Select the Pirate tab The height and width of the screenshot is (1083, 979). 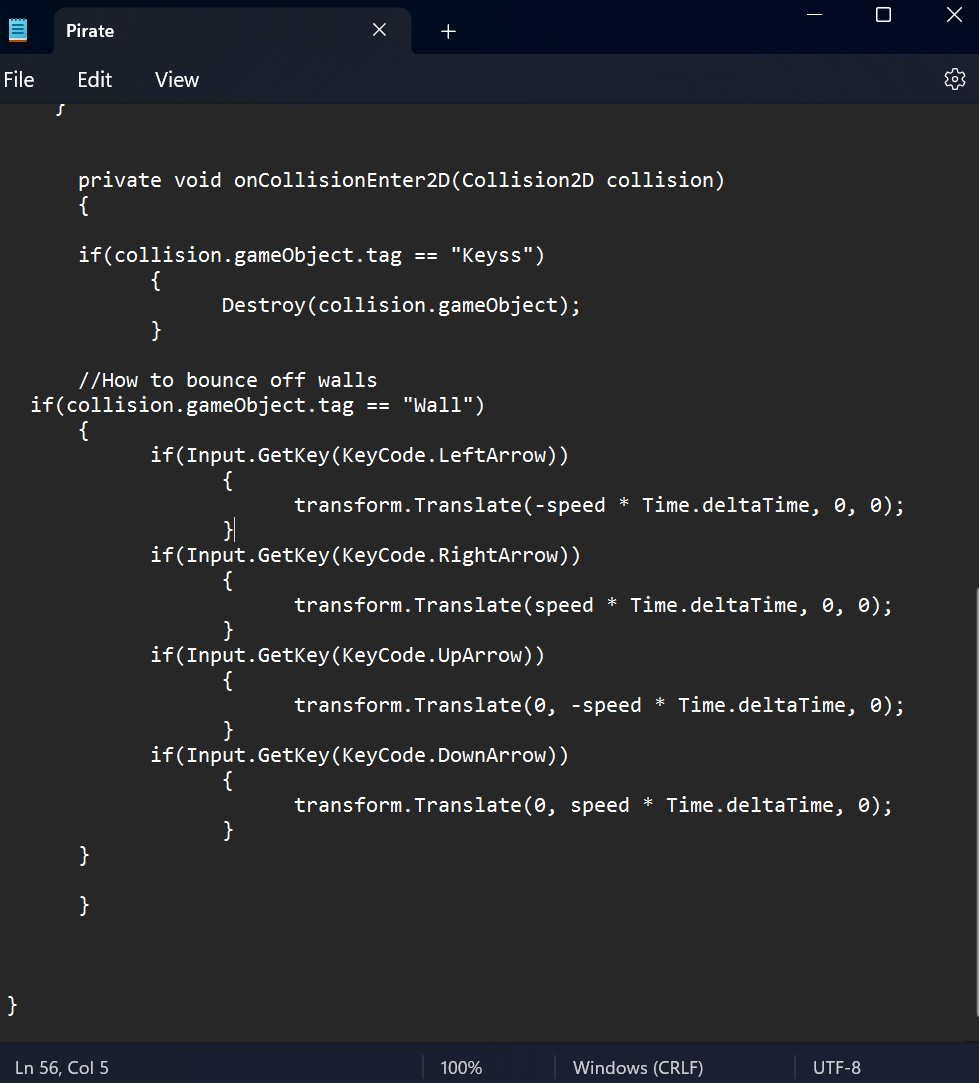click(232, 31)
